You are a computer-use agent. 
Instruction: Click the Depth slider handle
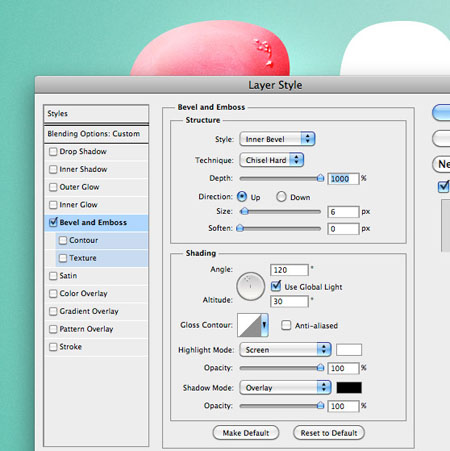click(320, 178)
